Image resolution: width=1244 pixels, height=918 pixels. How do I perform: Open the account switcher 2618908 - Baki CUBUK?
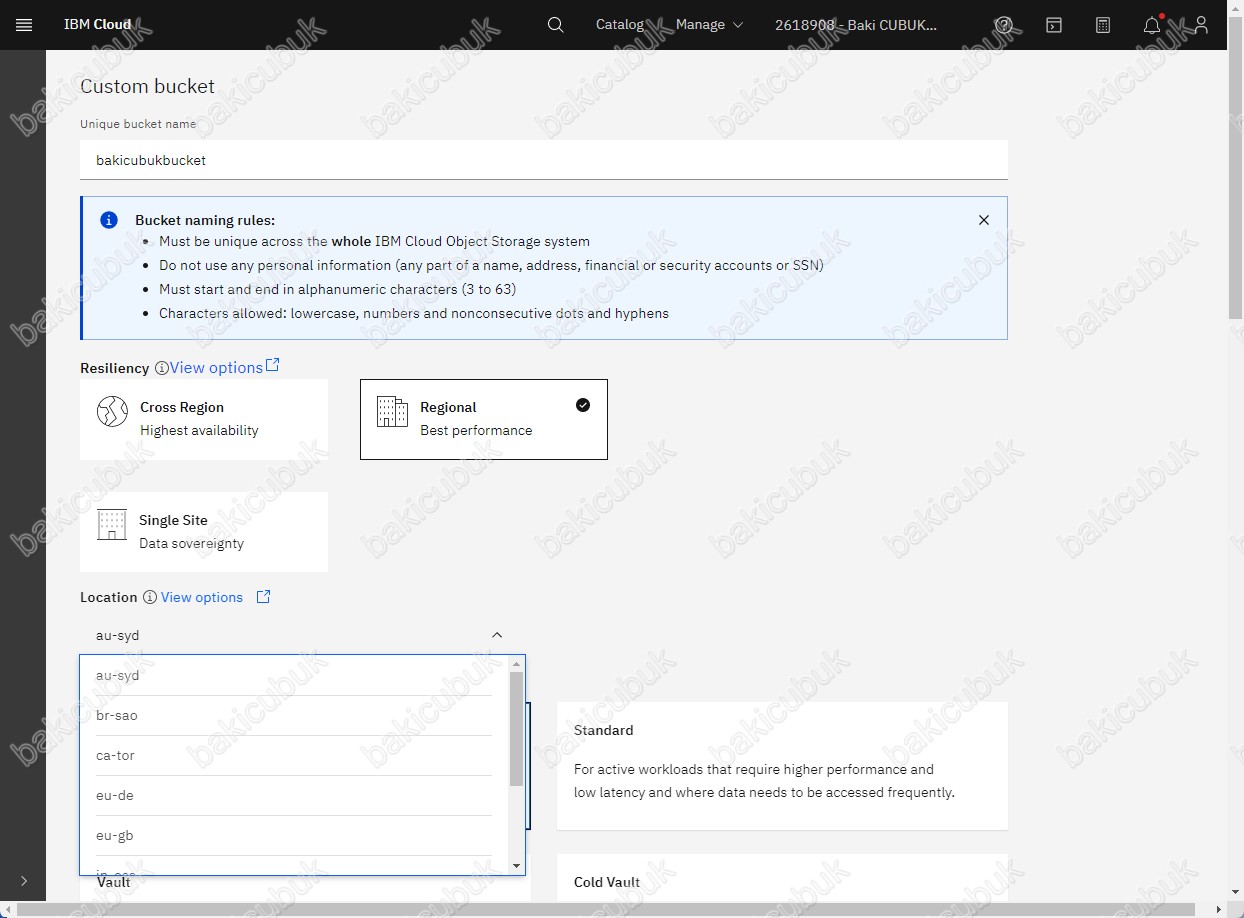click(x=856, y=25)
